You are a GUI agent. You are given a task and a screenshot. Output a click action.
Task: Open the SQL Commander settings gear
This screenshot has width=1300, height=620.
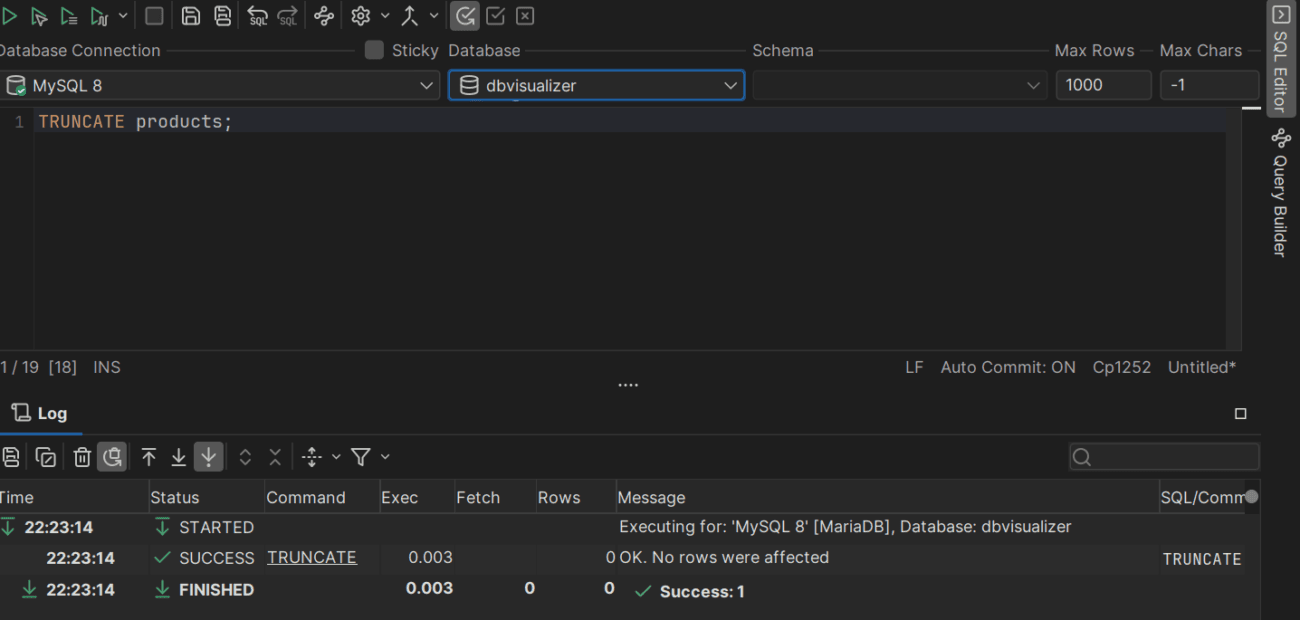[360, 15]
